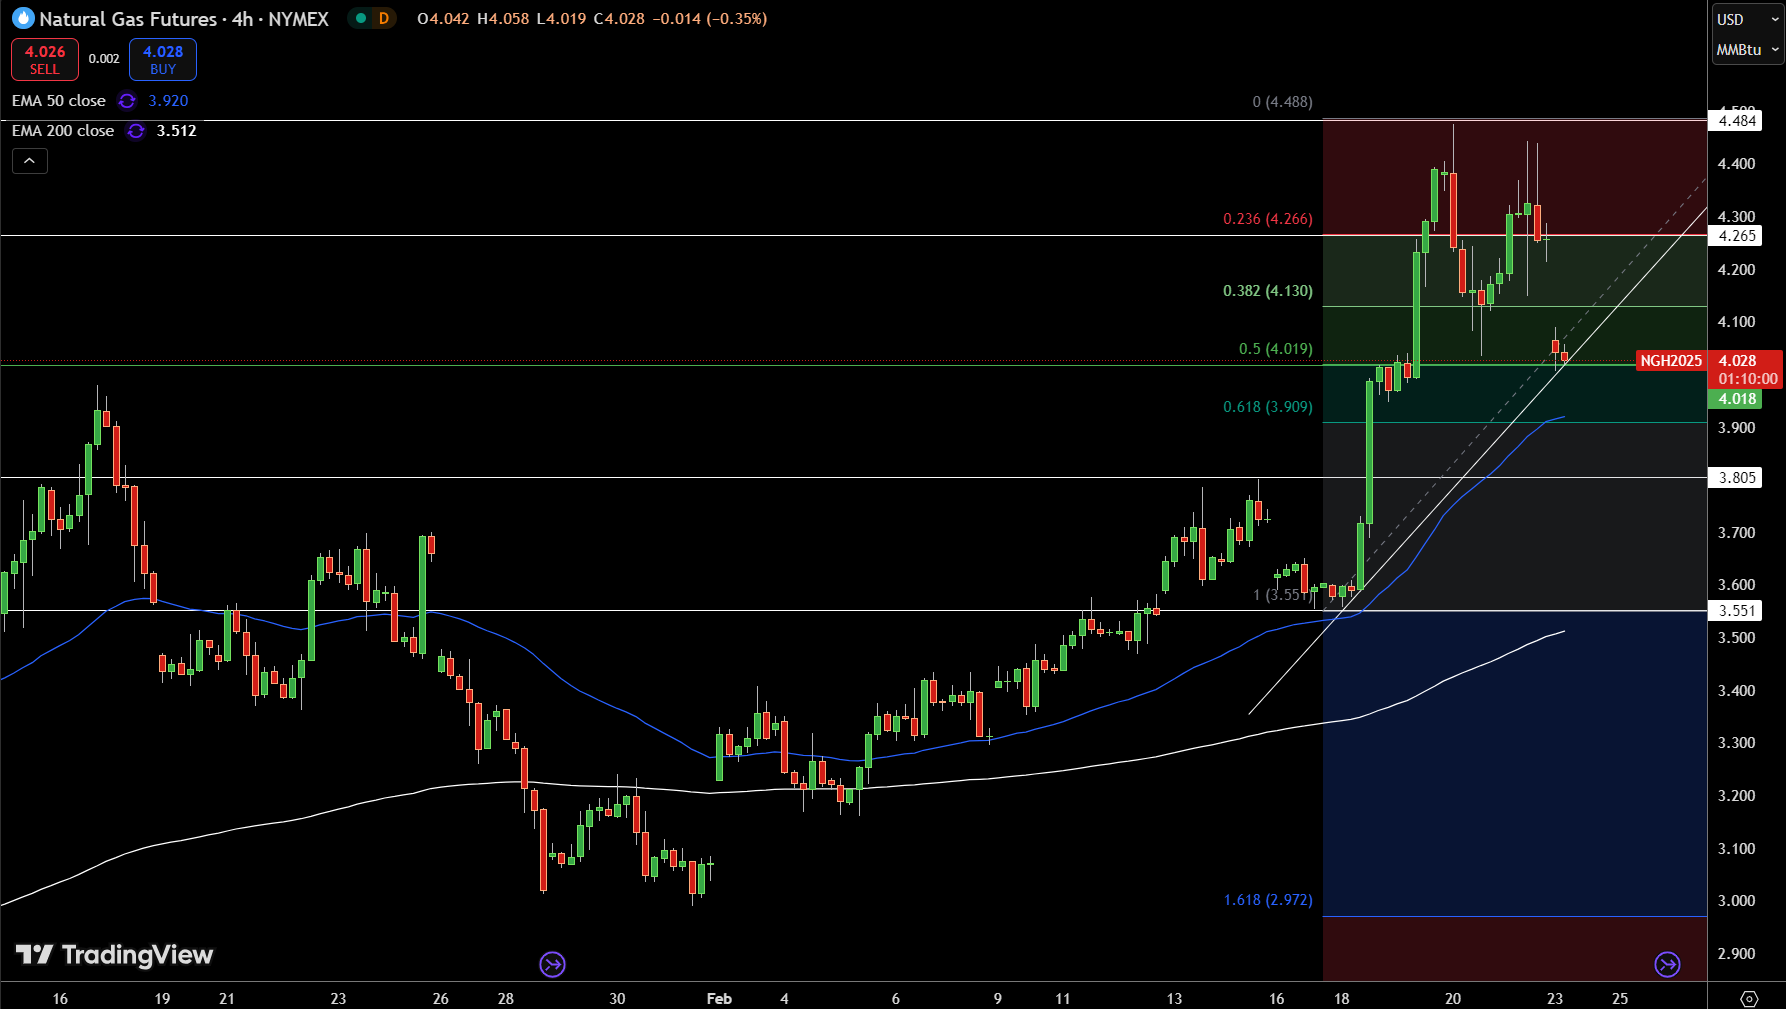Collapse the indicator legend with the chevron
Viewport: 1786px width, 1009px height.
30,160
